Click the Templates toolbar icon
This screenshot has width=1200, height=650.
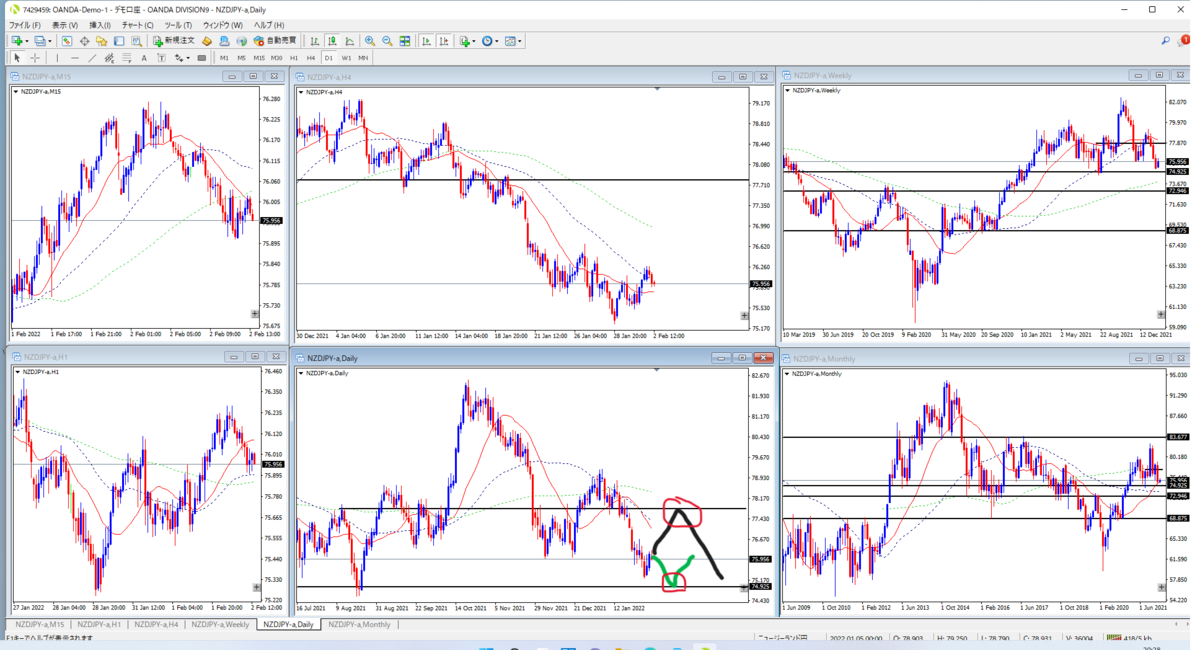[512, 41]
